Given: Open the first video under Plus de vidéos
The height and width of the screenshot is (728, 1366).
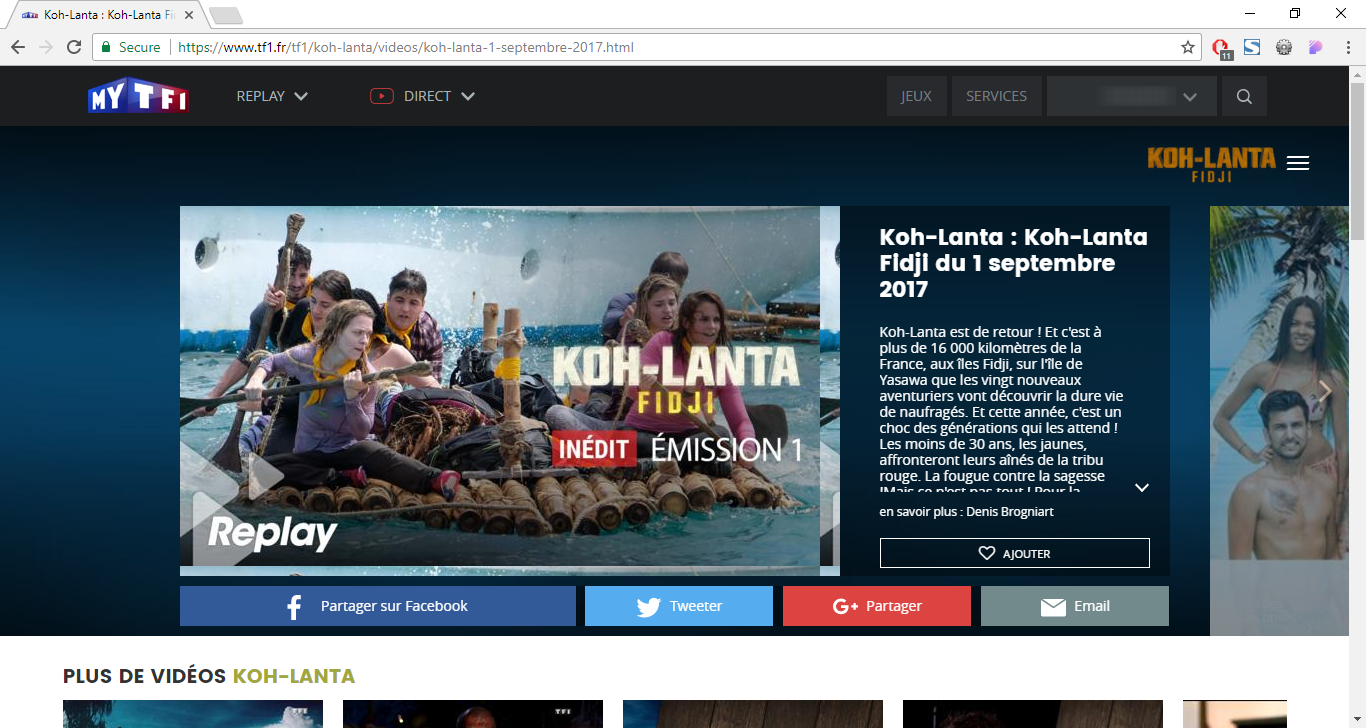Looking at the screenshot, I should coord(193,714).
